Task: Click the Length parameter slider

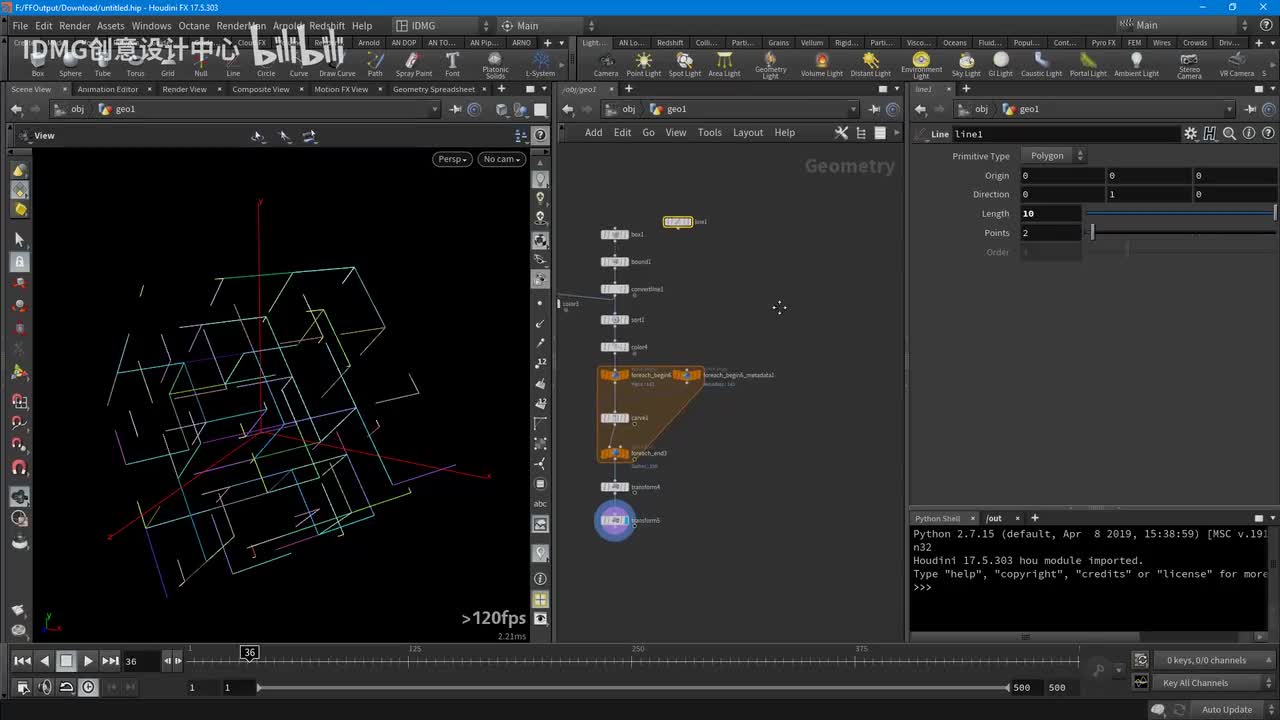Action: (x=1180, y=214)
